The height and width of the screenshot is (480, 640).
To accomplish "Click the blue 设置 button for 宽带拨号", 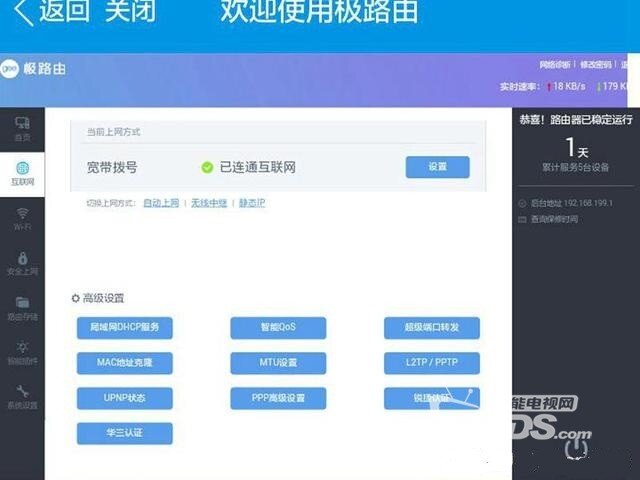I will coord(437,167).
